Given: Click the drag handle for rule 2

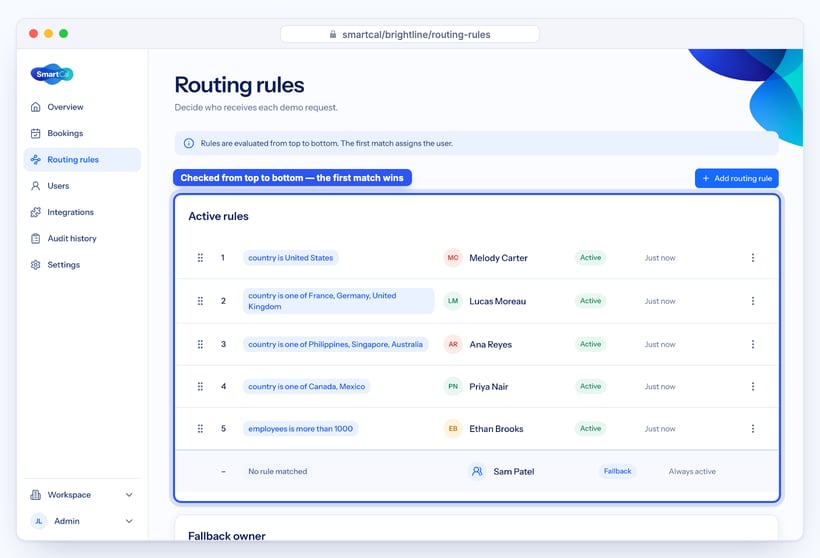Looking at the screenshot, I should (200, 301).
